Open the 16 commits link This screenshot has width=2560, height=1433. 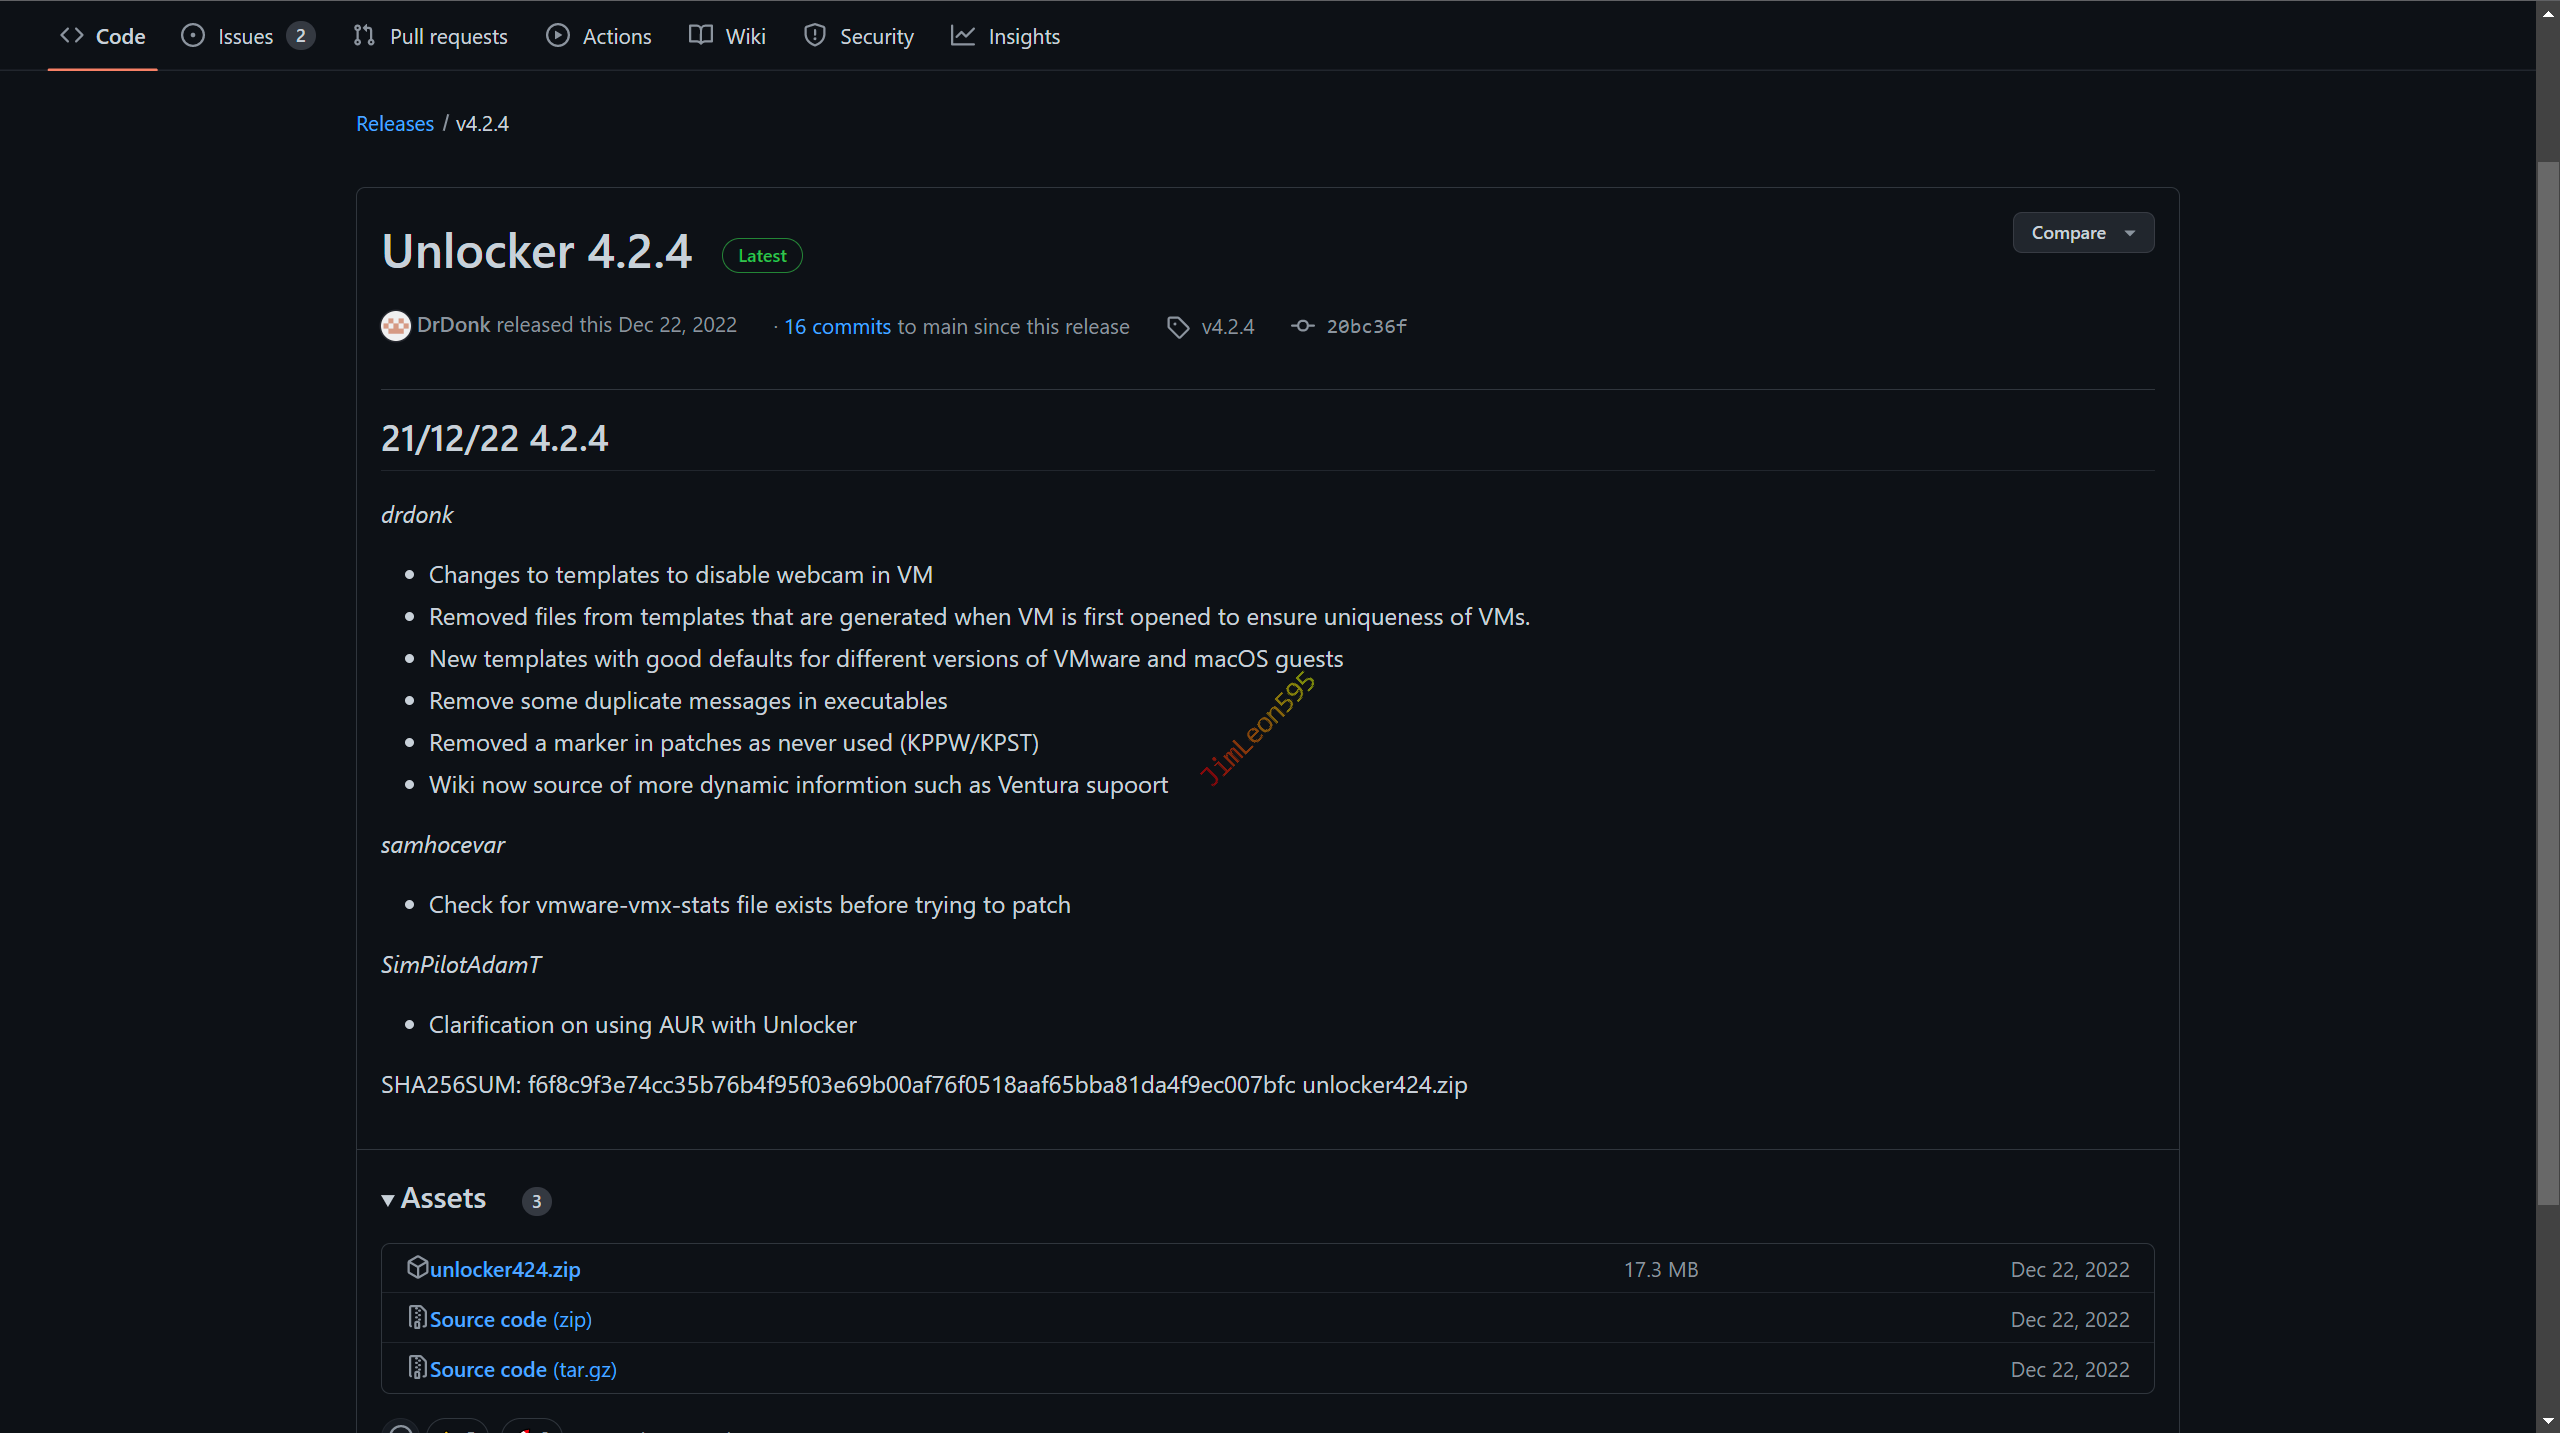tap(837, 327)
